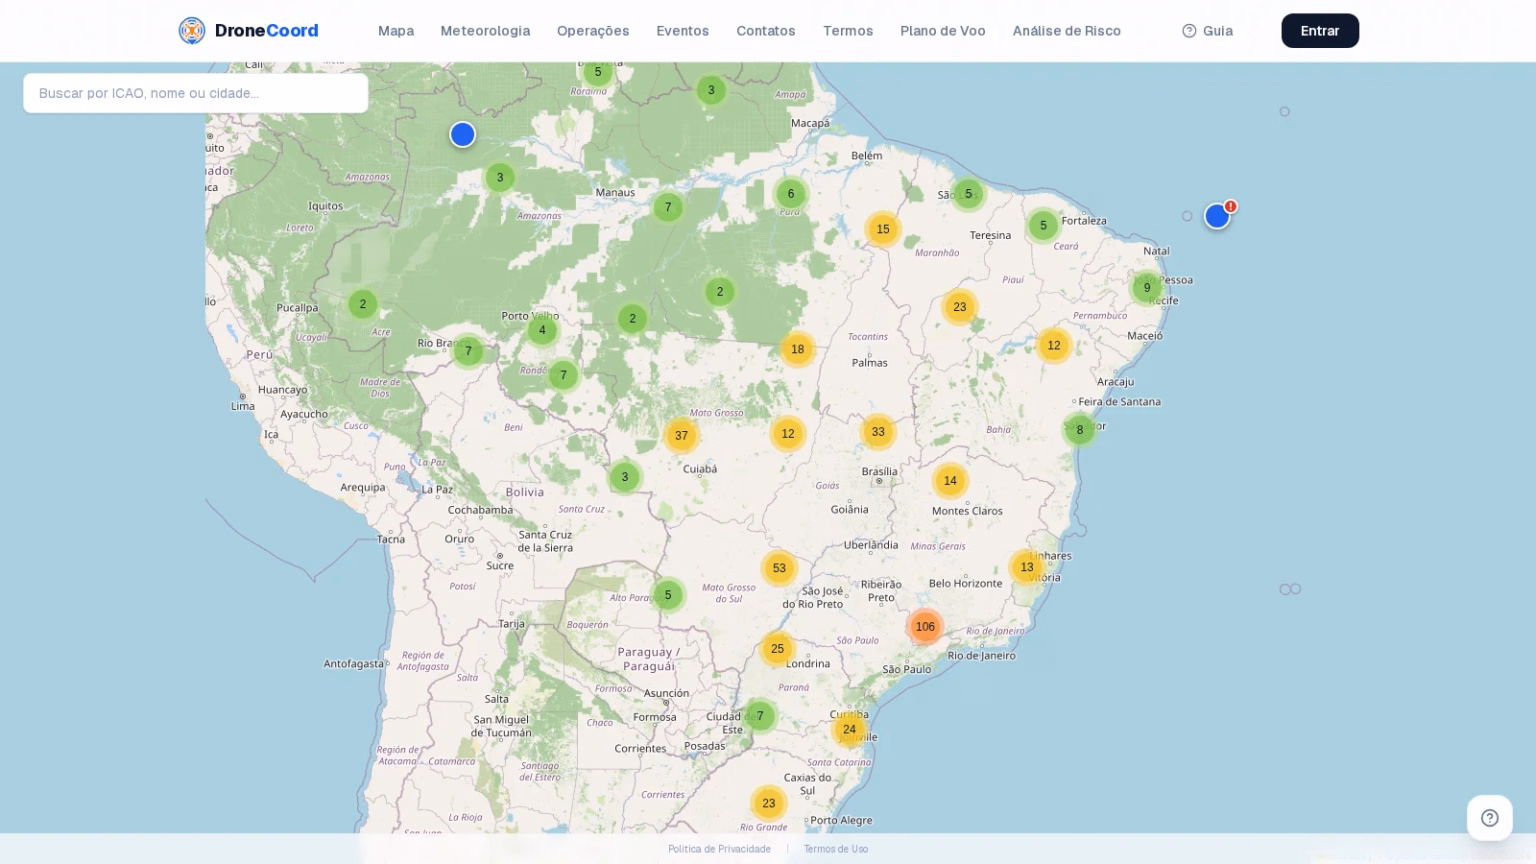Select the 37 cluster near Cuiabá
The width and height of the screenshot is (1536, 864).
click(681, 436)
